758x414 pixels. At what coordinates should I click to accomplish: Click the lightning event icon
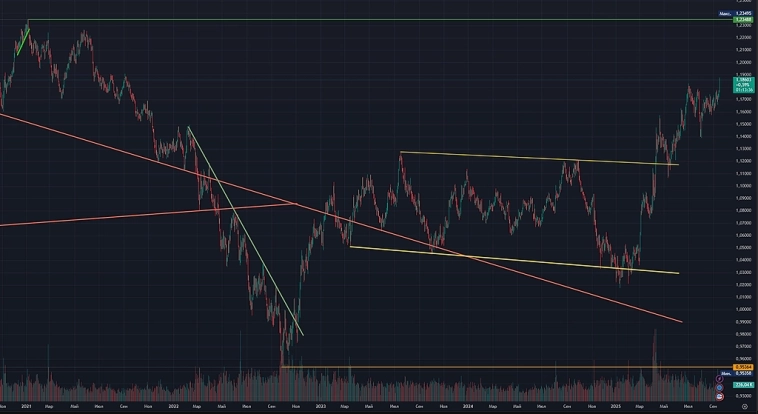tap(719, 379)
